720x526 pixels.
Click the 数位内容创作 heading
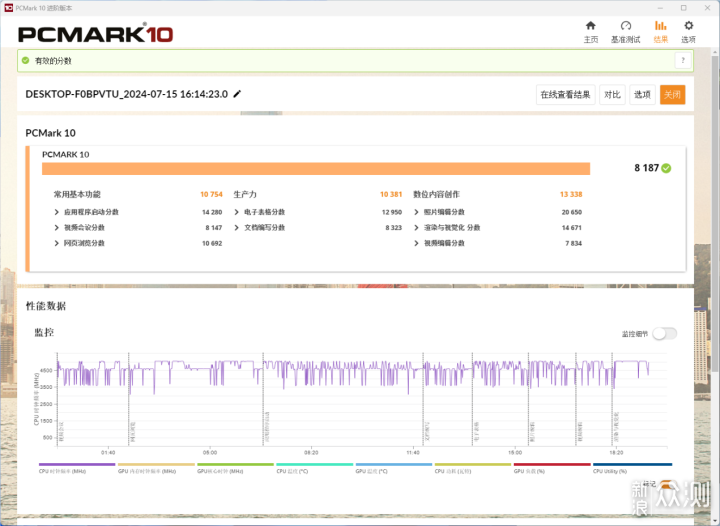[436, 195]
